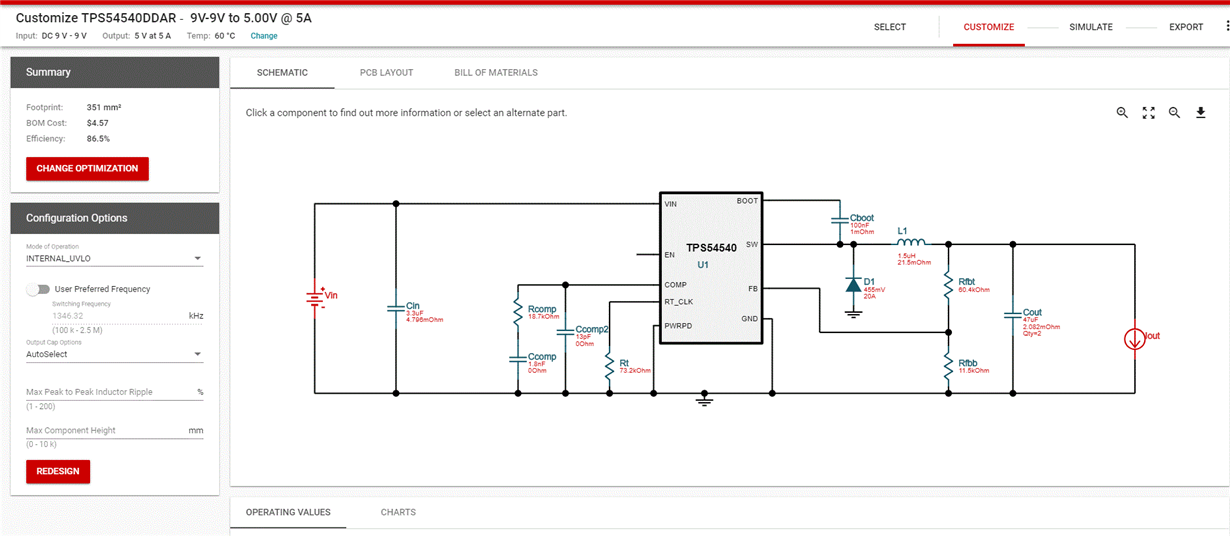Viewport: 1230px width, 536px height.
Task: Select the Cin input capacitor
Action: [x=396, y=309]
